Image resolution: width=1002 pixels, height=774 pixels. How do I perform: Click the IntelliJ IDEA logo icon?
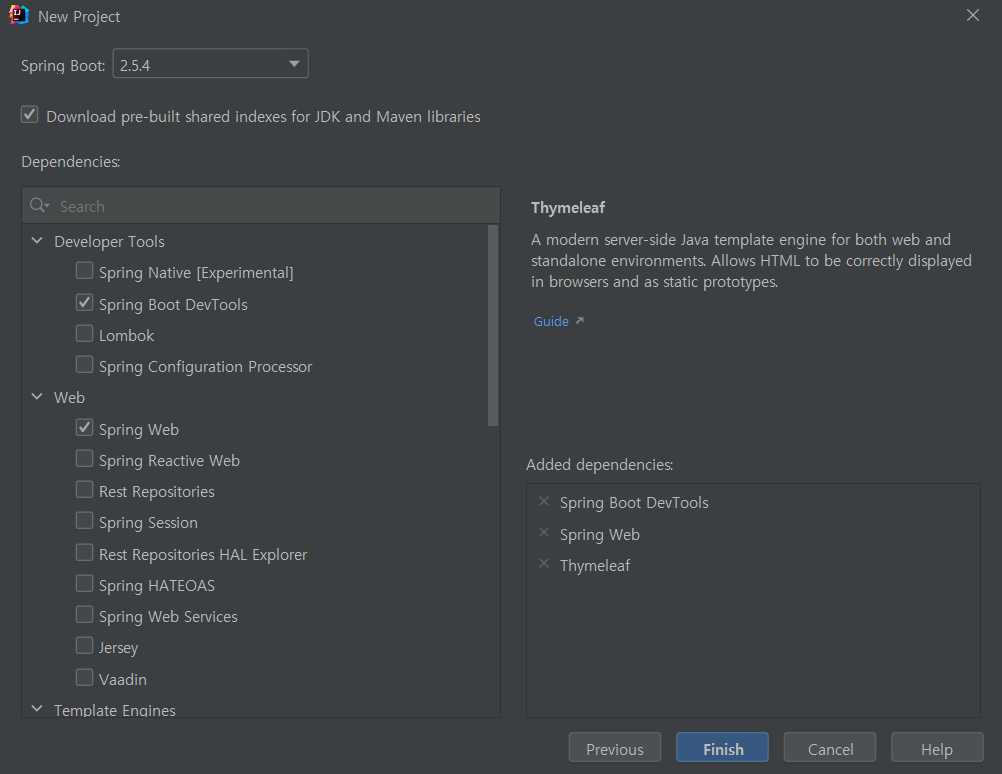click(x=19, y=15)
